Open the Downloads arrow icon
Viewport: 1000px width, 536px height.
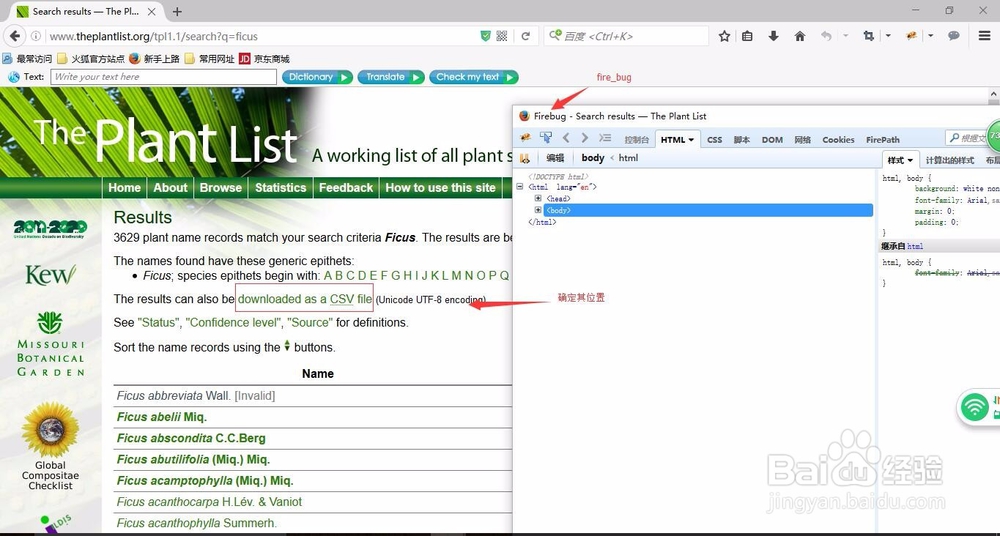pos(774,36)
